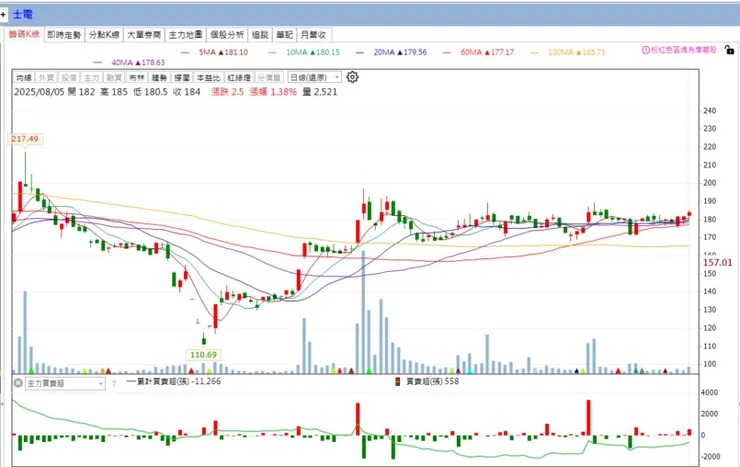This screenshot has height=467, width=740.
Task: Open the 追蹤 tab
Action: tap(260, 35)
